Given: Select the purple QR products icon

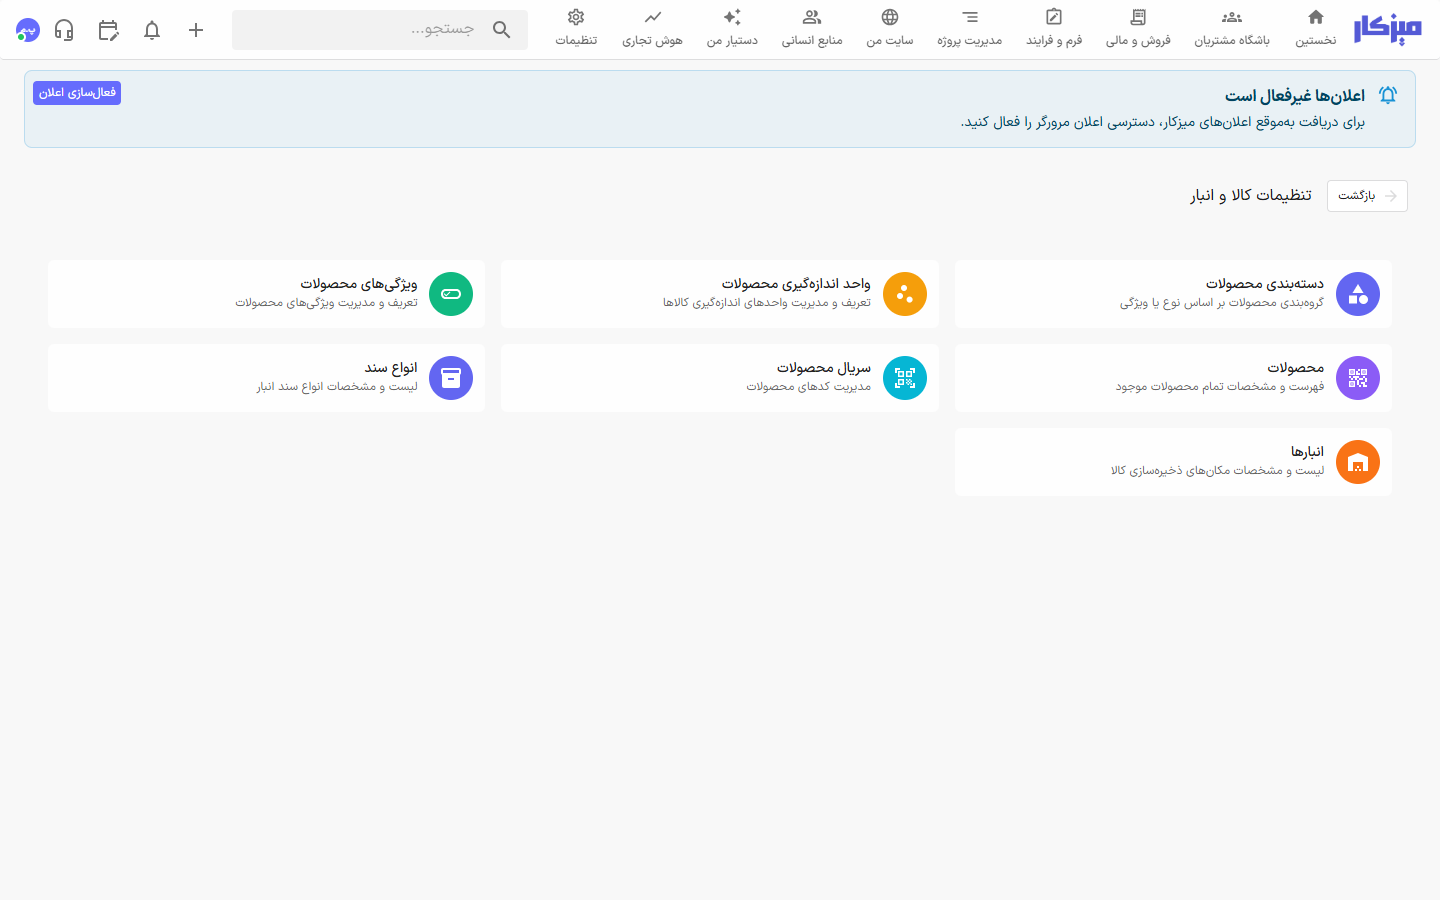Looking at the screenshot, I should 1358,378.
